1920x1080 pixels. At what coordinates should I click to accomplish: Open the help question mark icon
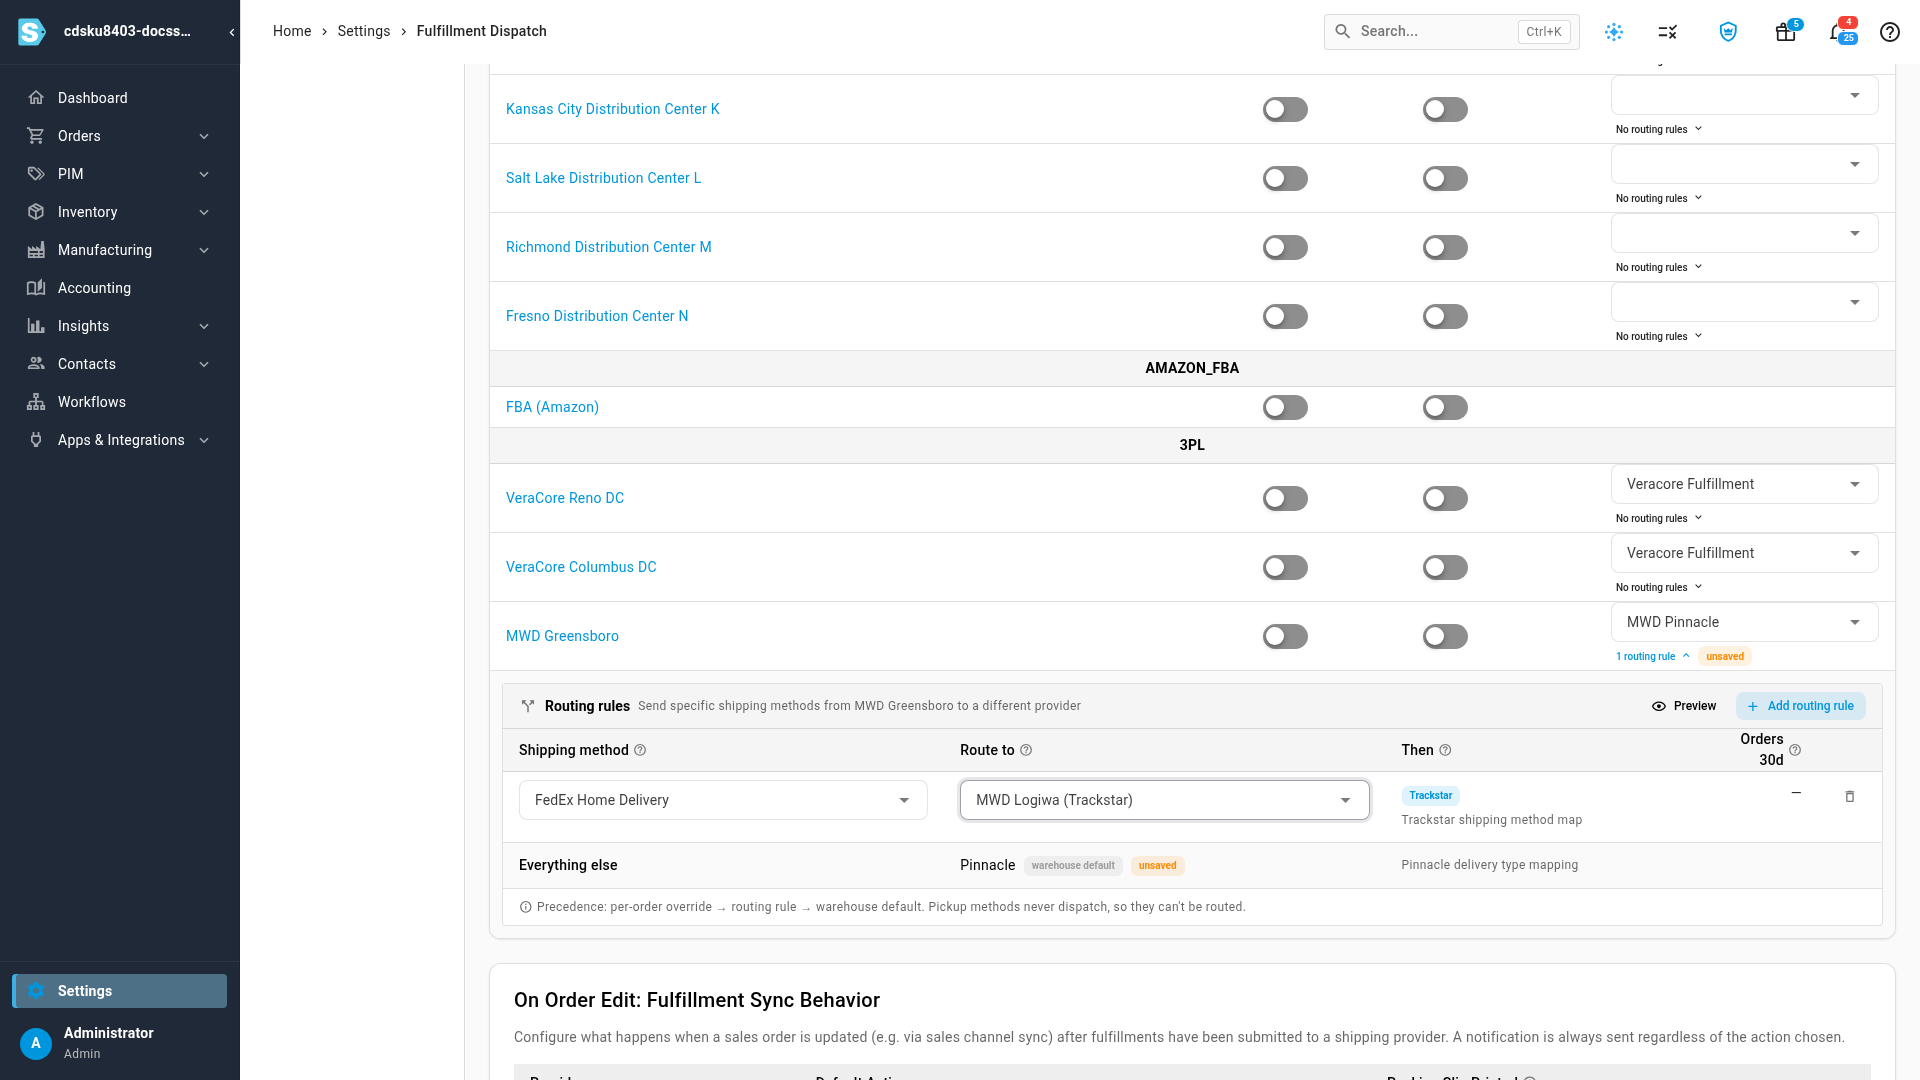pos(1890,32)
